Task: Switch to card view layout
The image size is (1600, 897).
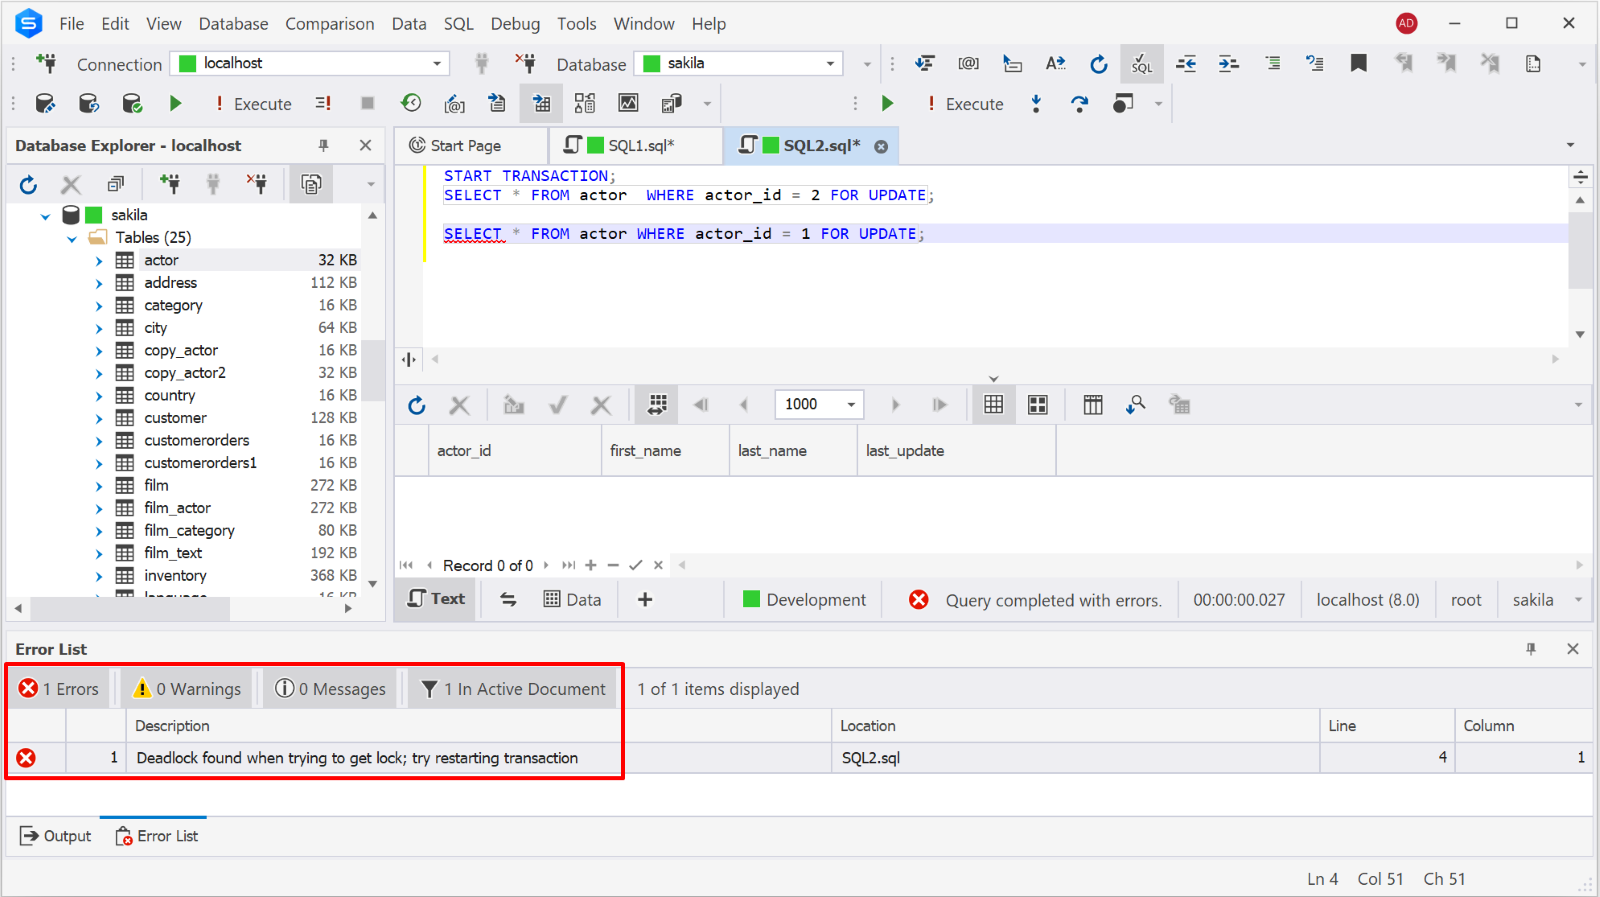Action: 1038,405
